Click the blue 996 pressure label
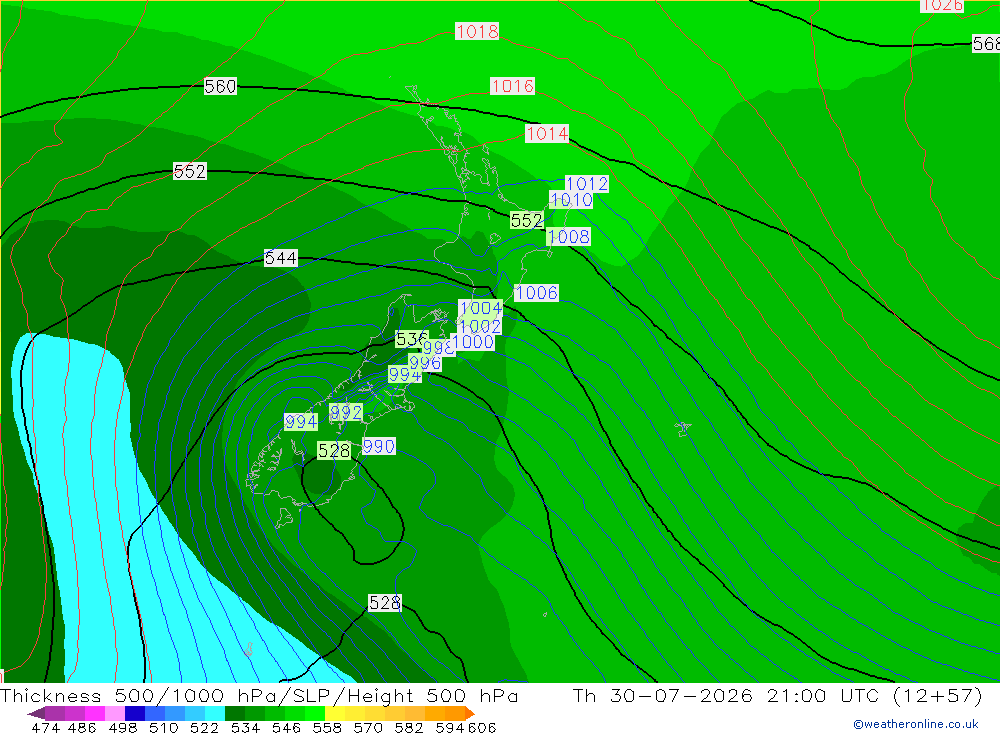This screenshot has height=733, width=1000. [x=425, y=363]
